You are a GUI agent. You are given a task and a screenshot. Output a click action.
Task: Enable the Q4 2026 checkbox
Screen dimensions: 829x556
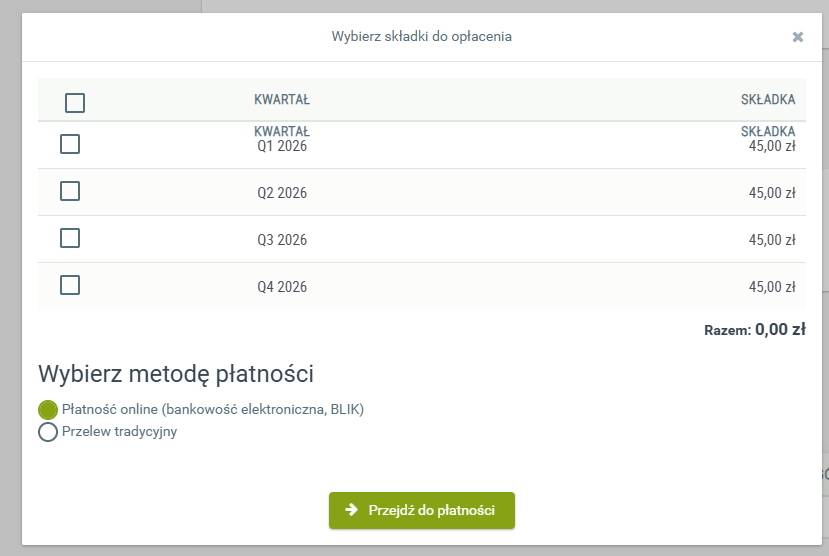(x=70, y=285)
